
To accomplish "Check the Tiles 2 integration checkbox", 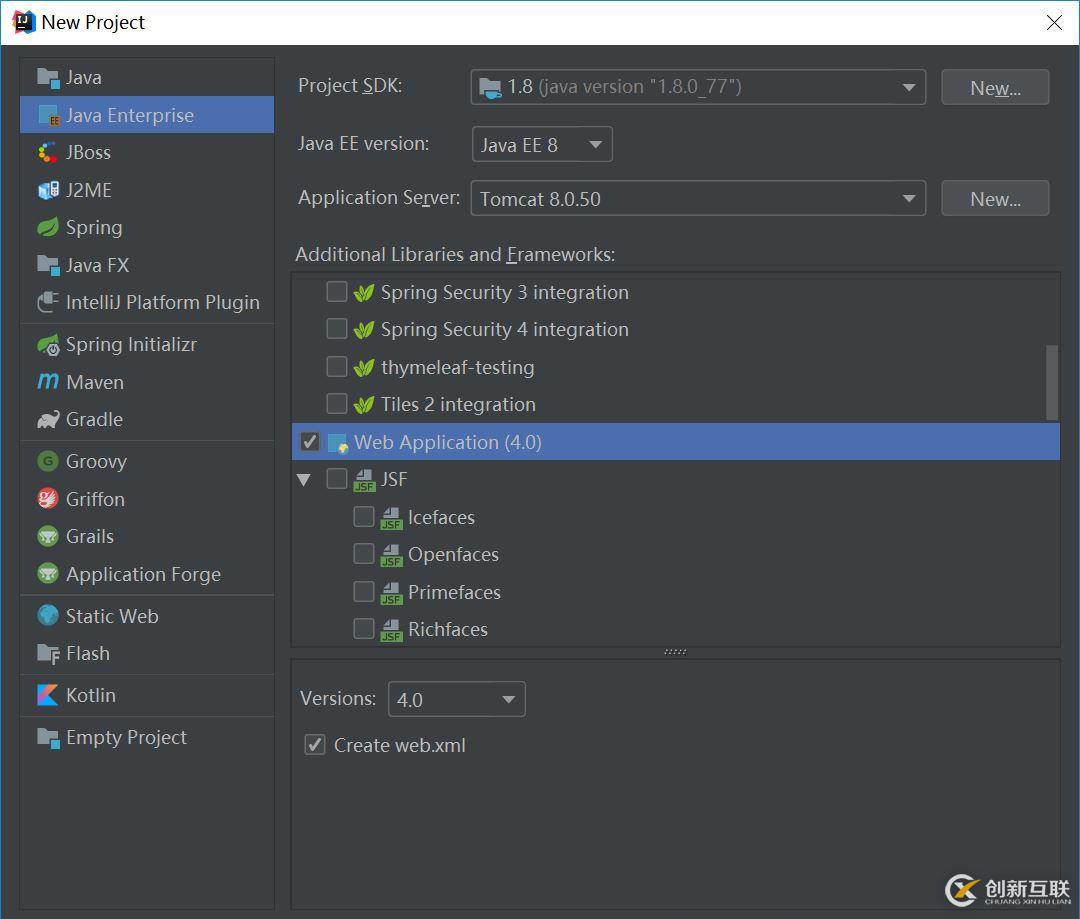I will 337,404.
